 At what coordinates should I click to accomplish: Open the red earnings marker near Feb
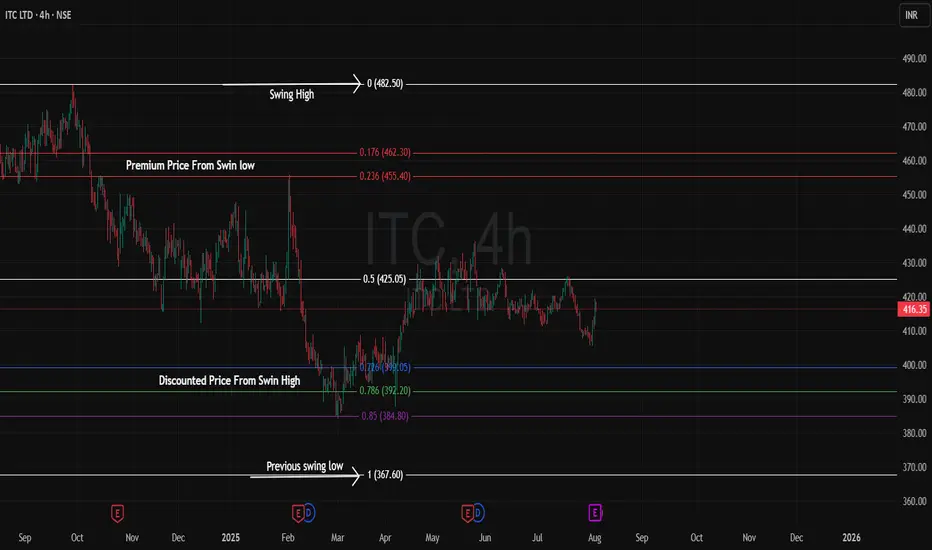pyautogui.click(x=298, y=513)
